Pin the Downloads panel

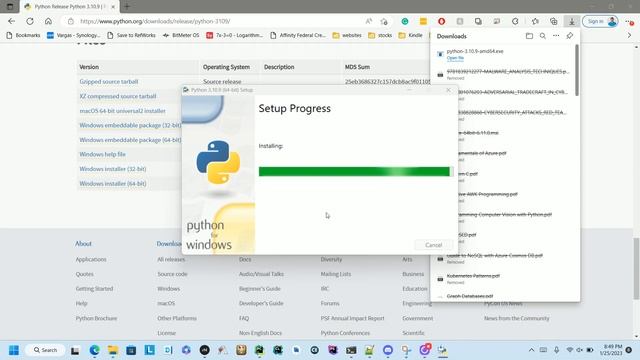pyautogui.click(x=569, y=36)
